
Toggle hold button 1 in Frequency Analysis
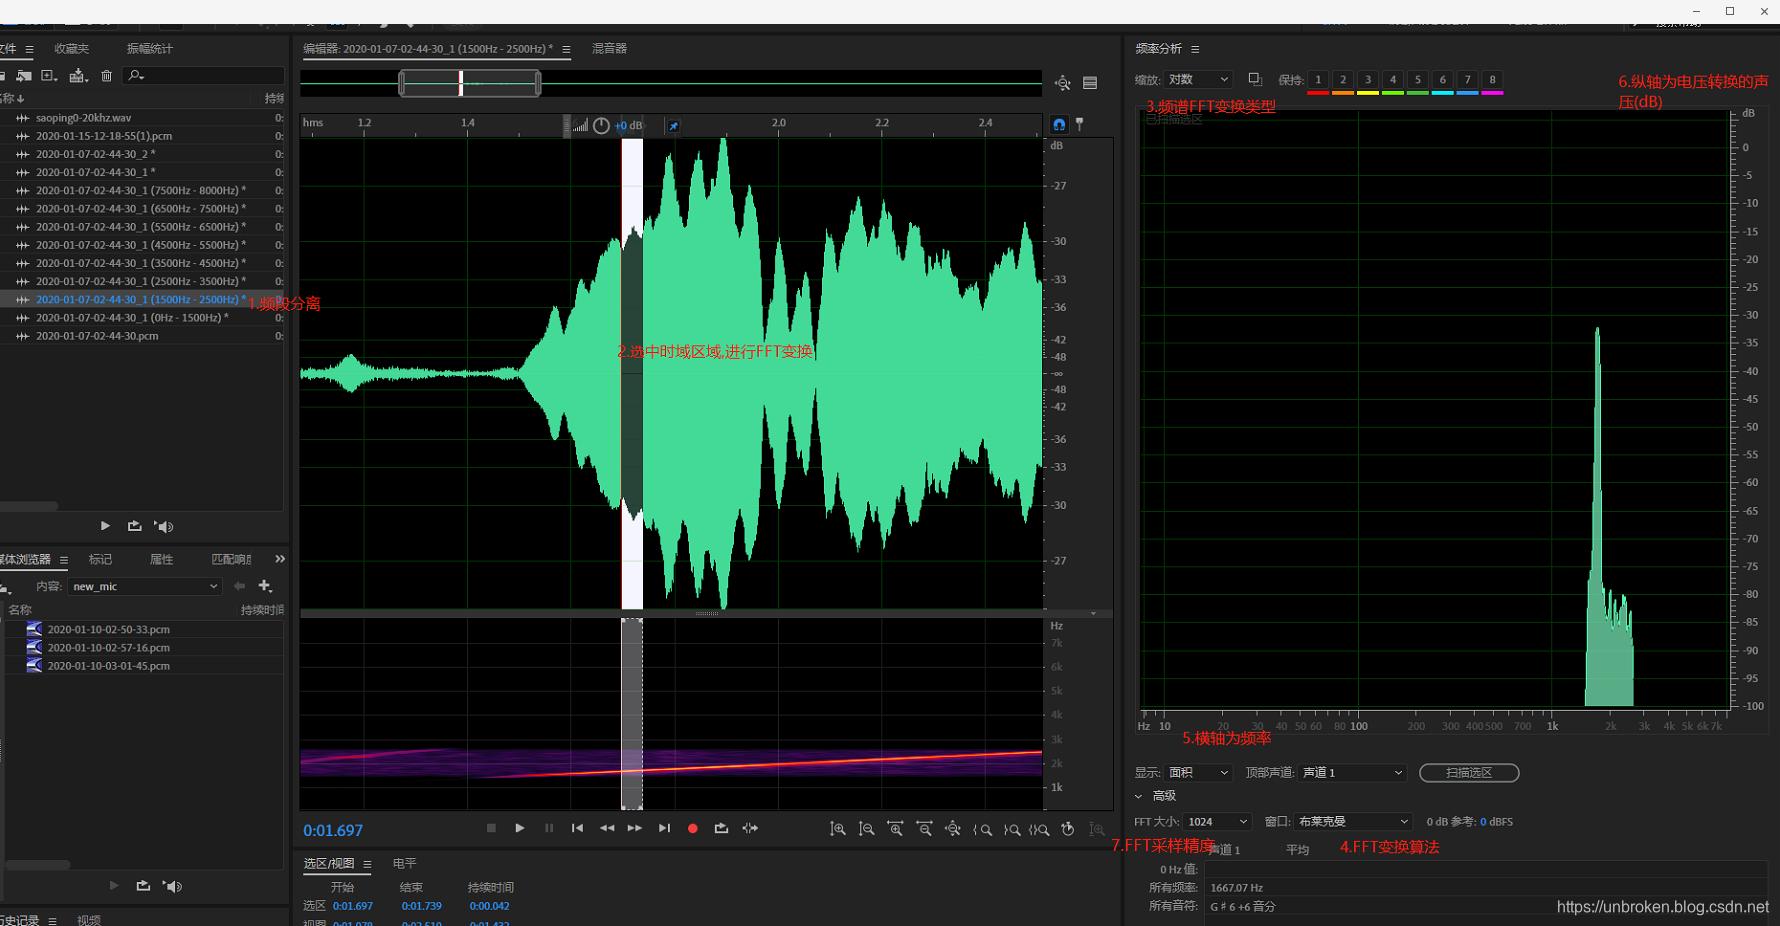click(x=1318, y=80)
